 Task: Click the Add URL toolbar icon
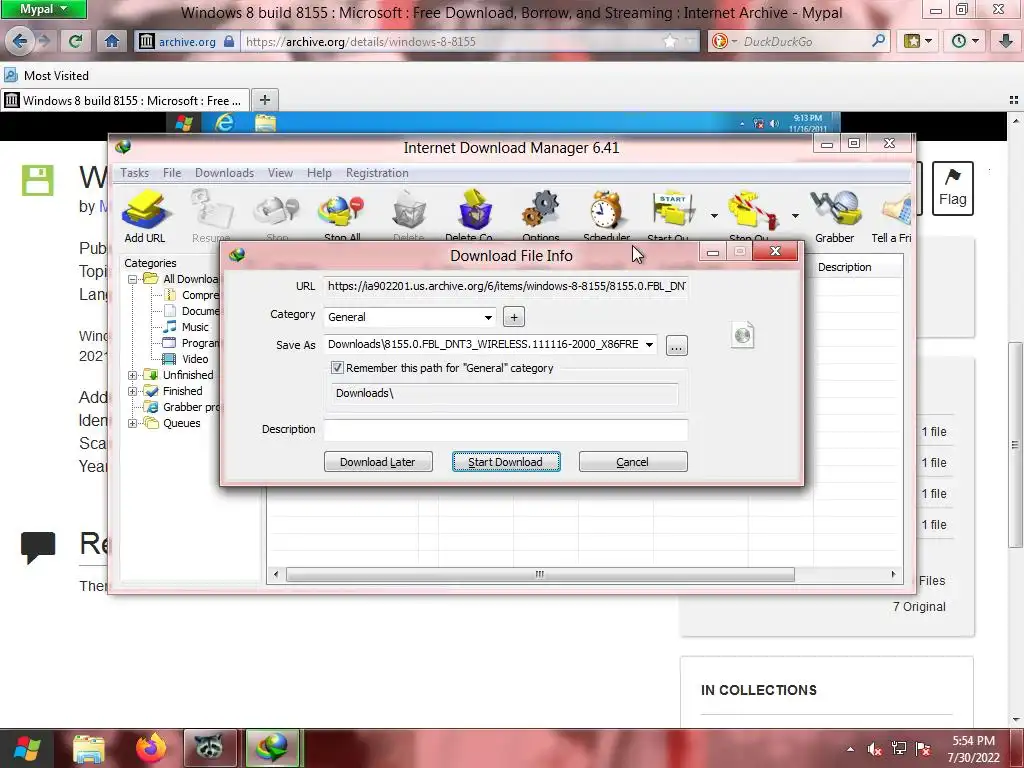(x=145, y=210)
